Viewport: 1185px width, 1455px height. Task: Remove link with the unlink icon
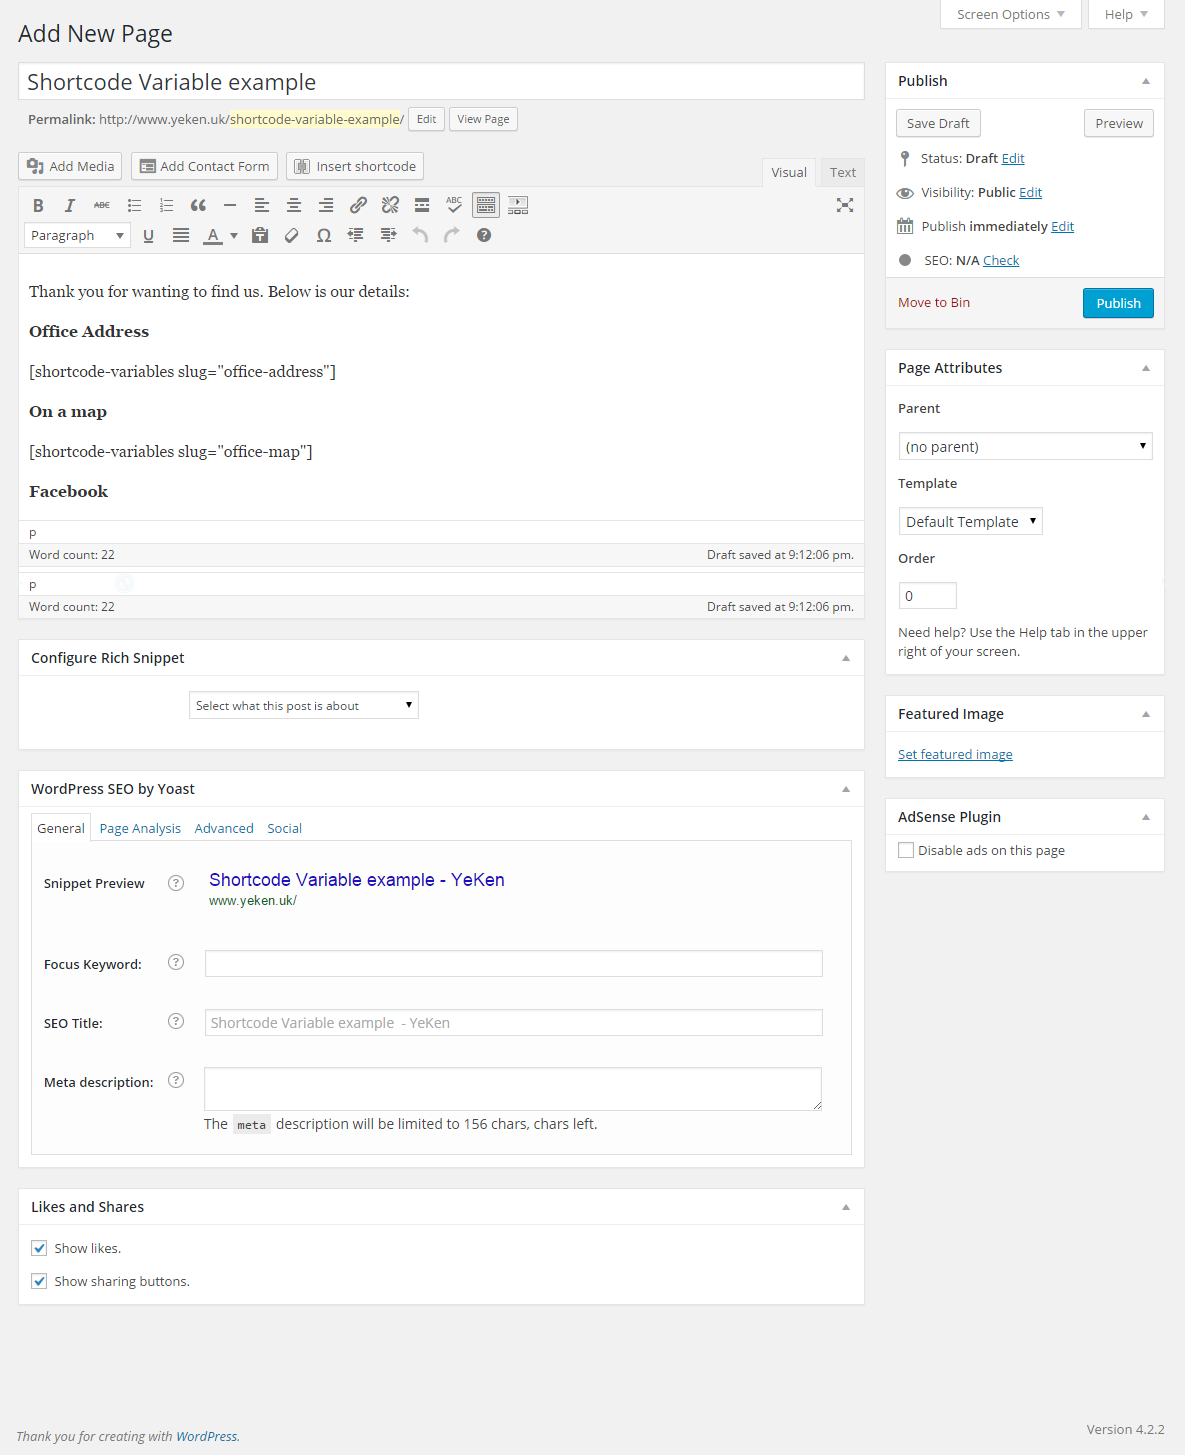[x=390, y=205]
